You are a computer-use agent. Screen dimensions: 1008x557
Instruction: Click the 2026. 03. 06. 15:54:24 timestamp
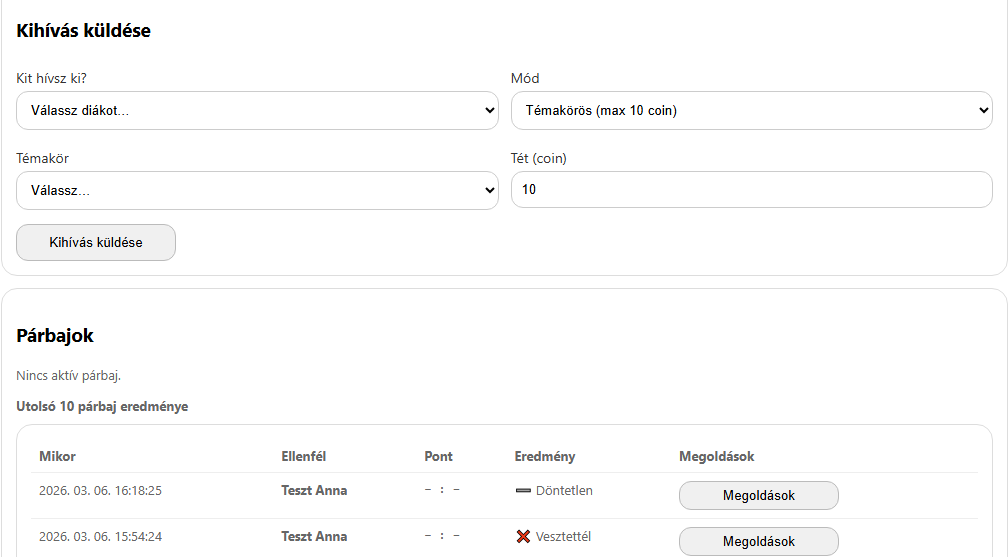[x=100, y=536]
